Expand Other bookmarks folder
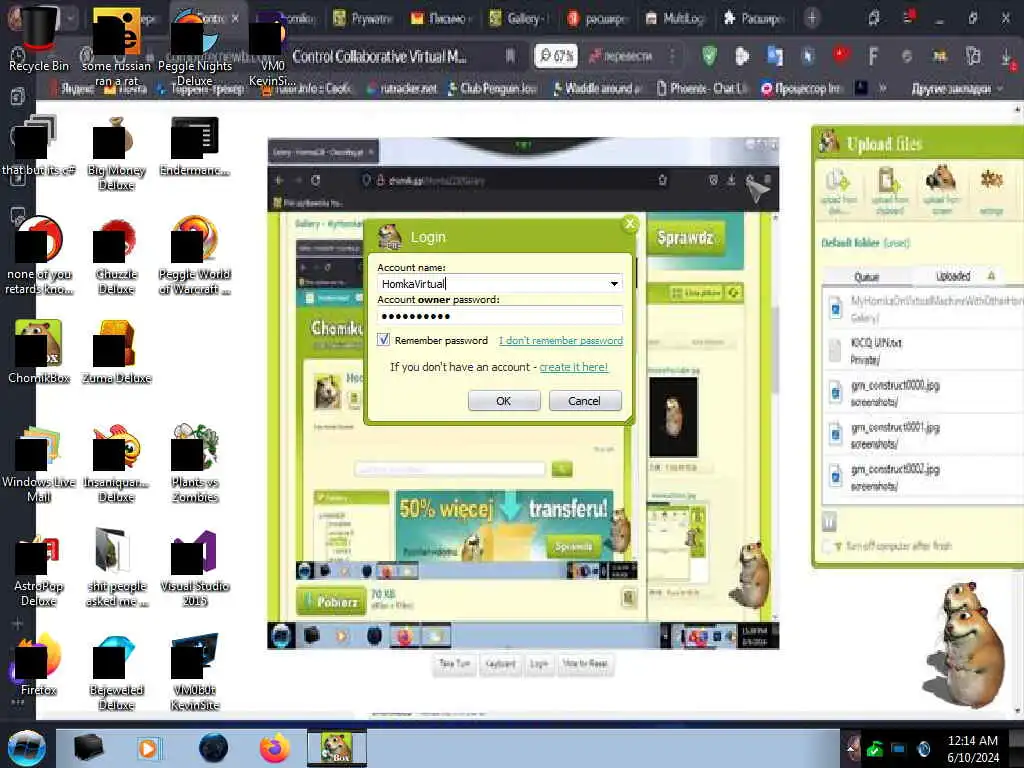The width and height of the screenshot is (1024, 768). [957, 88]
